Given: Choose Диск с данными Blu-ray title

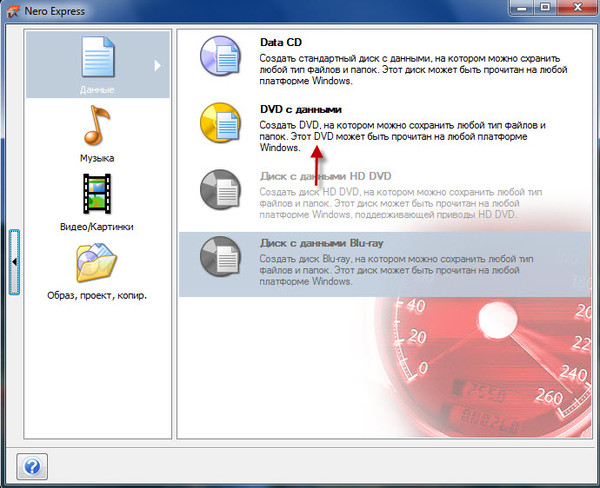Looking at the screenshot, I should tap(321, 243).
